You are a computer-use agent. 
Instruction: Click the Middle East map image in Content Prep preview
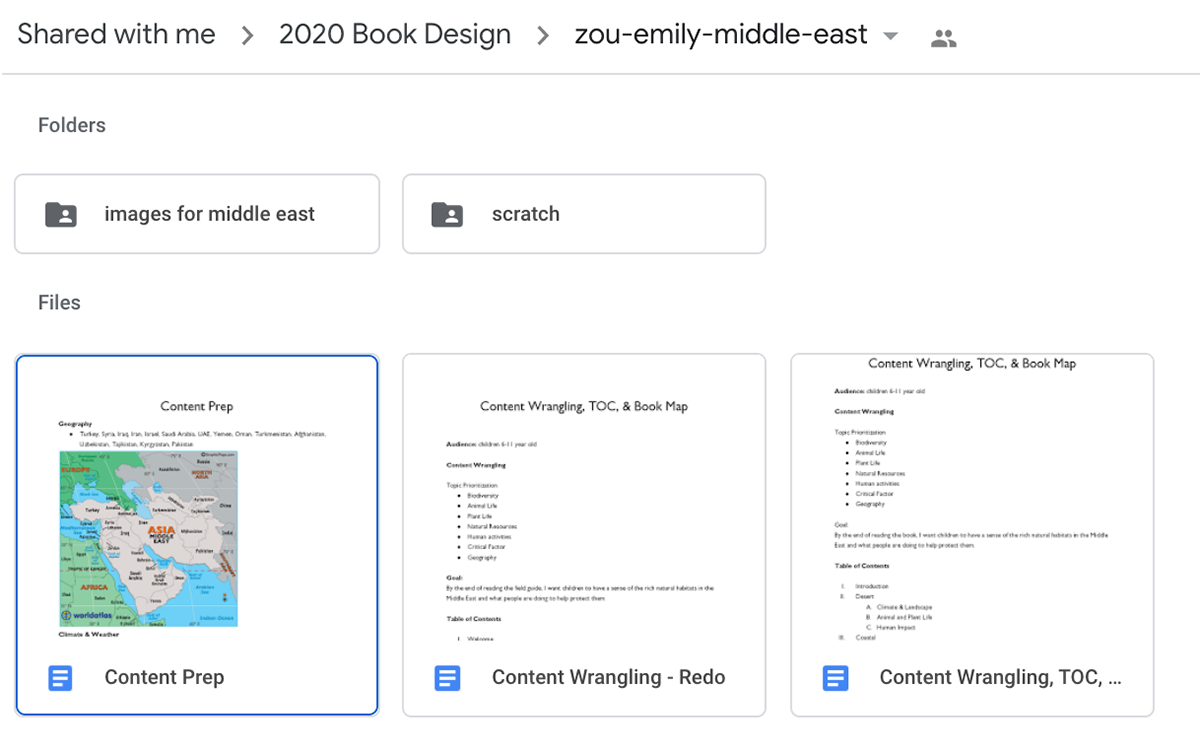click(149, 538)
